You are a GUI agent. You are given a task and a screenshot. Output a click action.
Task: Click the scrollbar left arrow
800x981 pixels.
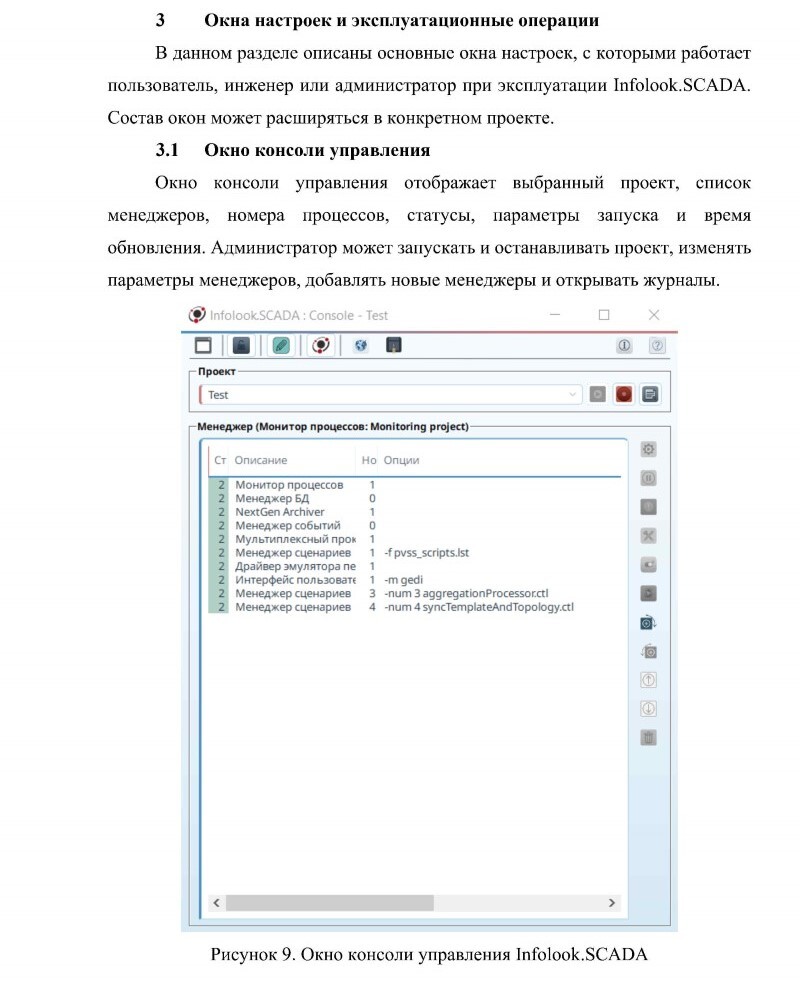[x=216, y=903]
